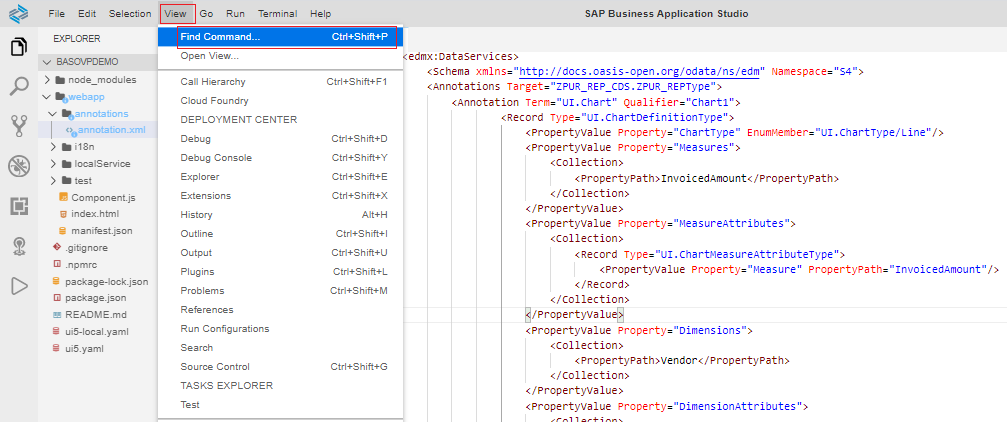The image size is (1007, 422).
Task: Expand the test folder chevron
Action: pyautogui.click(x=53, y=180)
